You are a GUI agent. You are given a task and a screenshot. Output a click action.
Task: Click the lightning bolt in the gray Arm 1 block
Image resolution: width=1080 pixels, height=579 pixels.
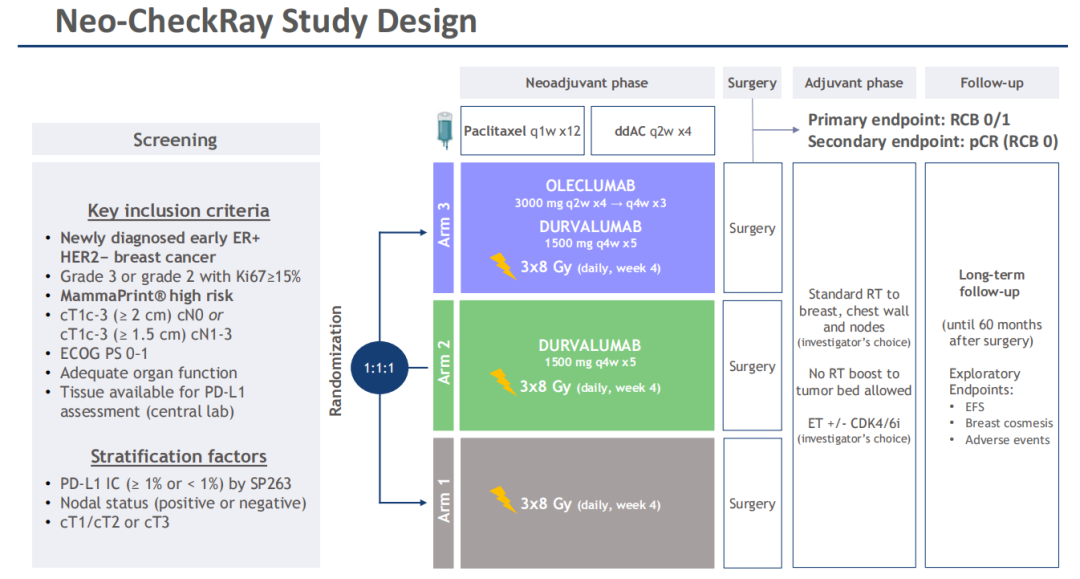click(502, 501)
